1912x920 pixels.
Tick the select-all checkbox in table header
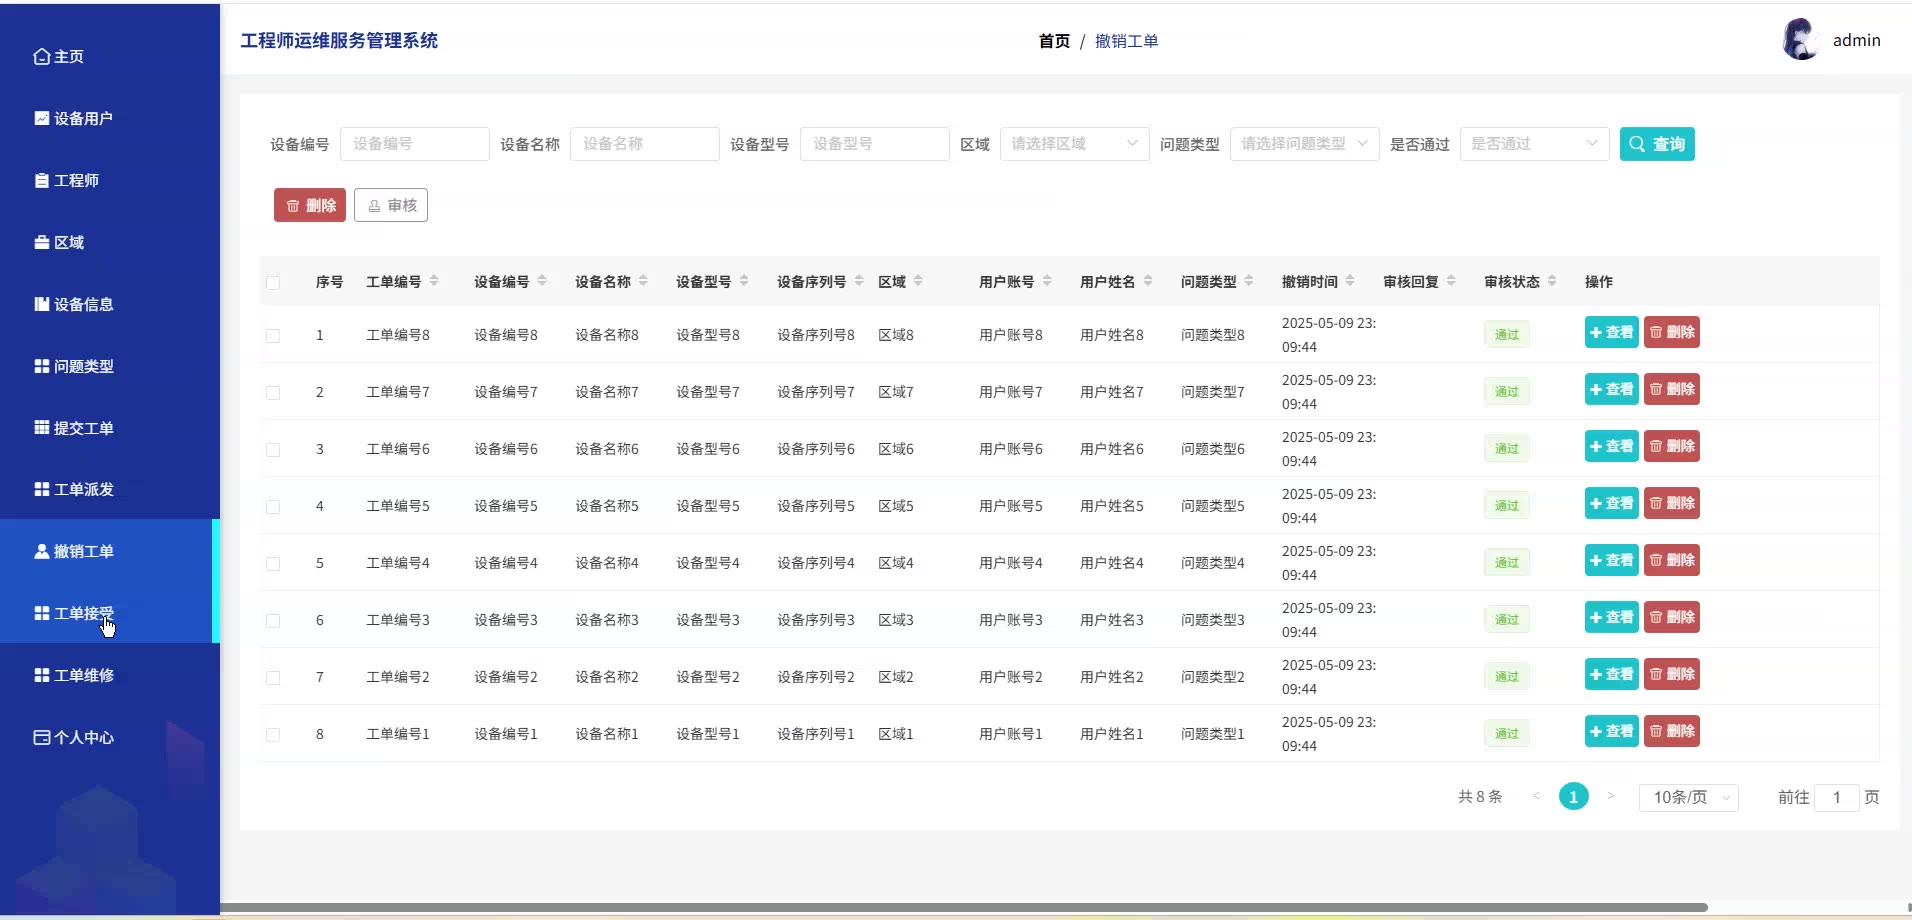[x=273, y=283]
